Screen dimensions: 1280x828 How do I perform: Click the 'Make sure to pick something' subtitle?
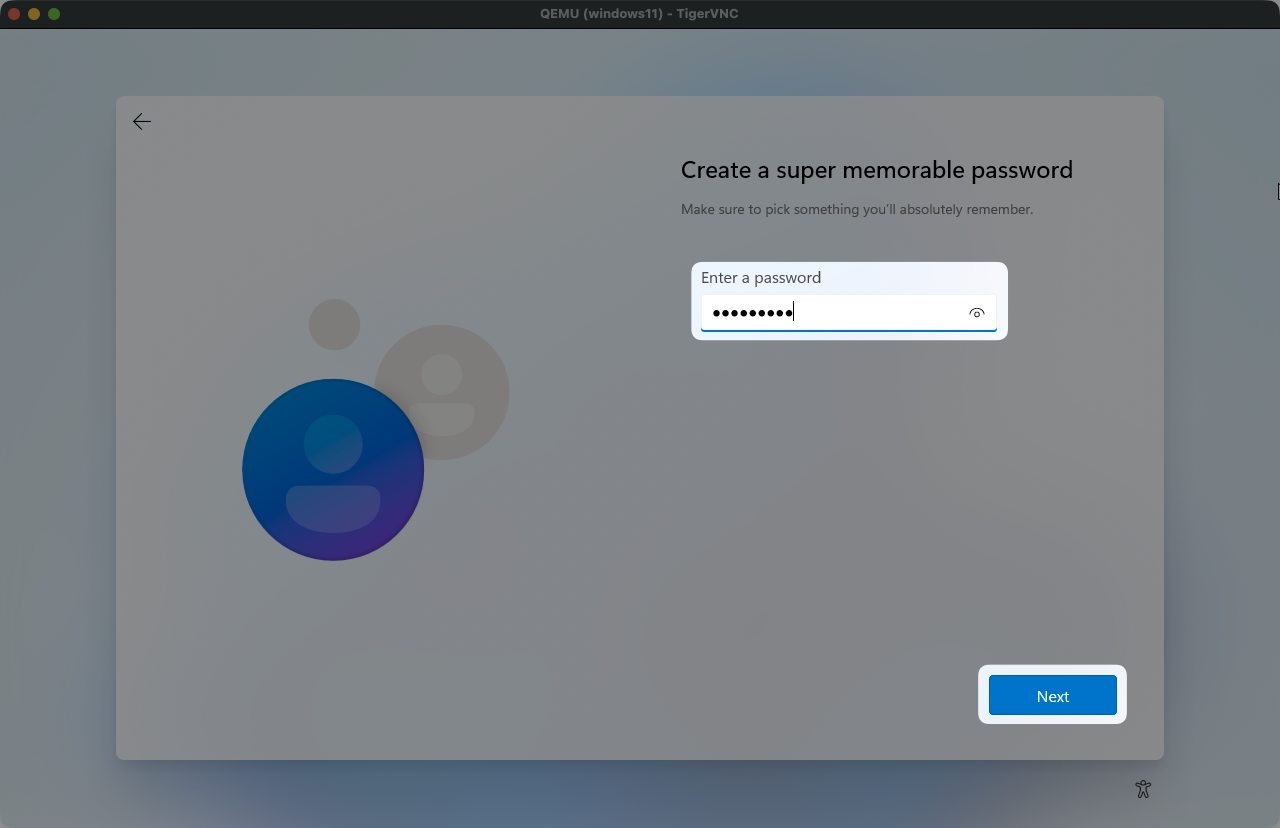(856, 210)
